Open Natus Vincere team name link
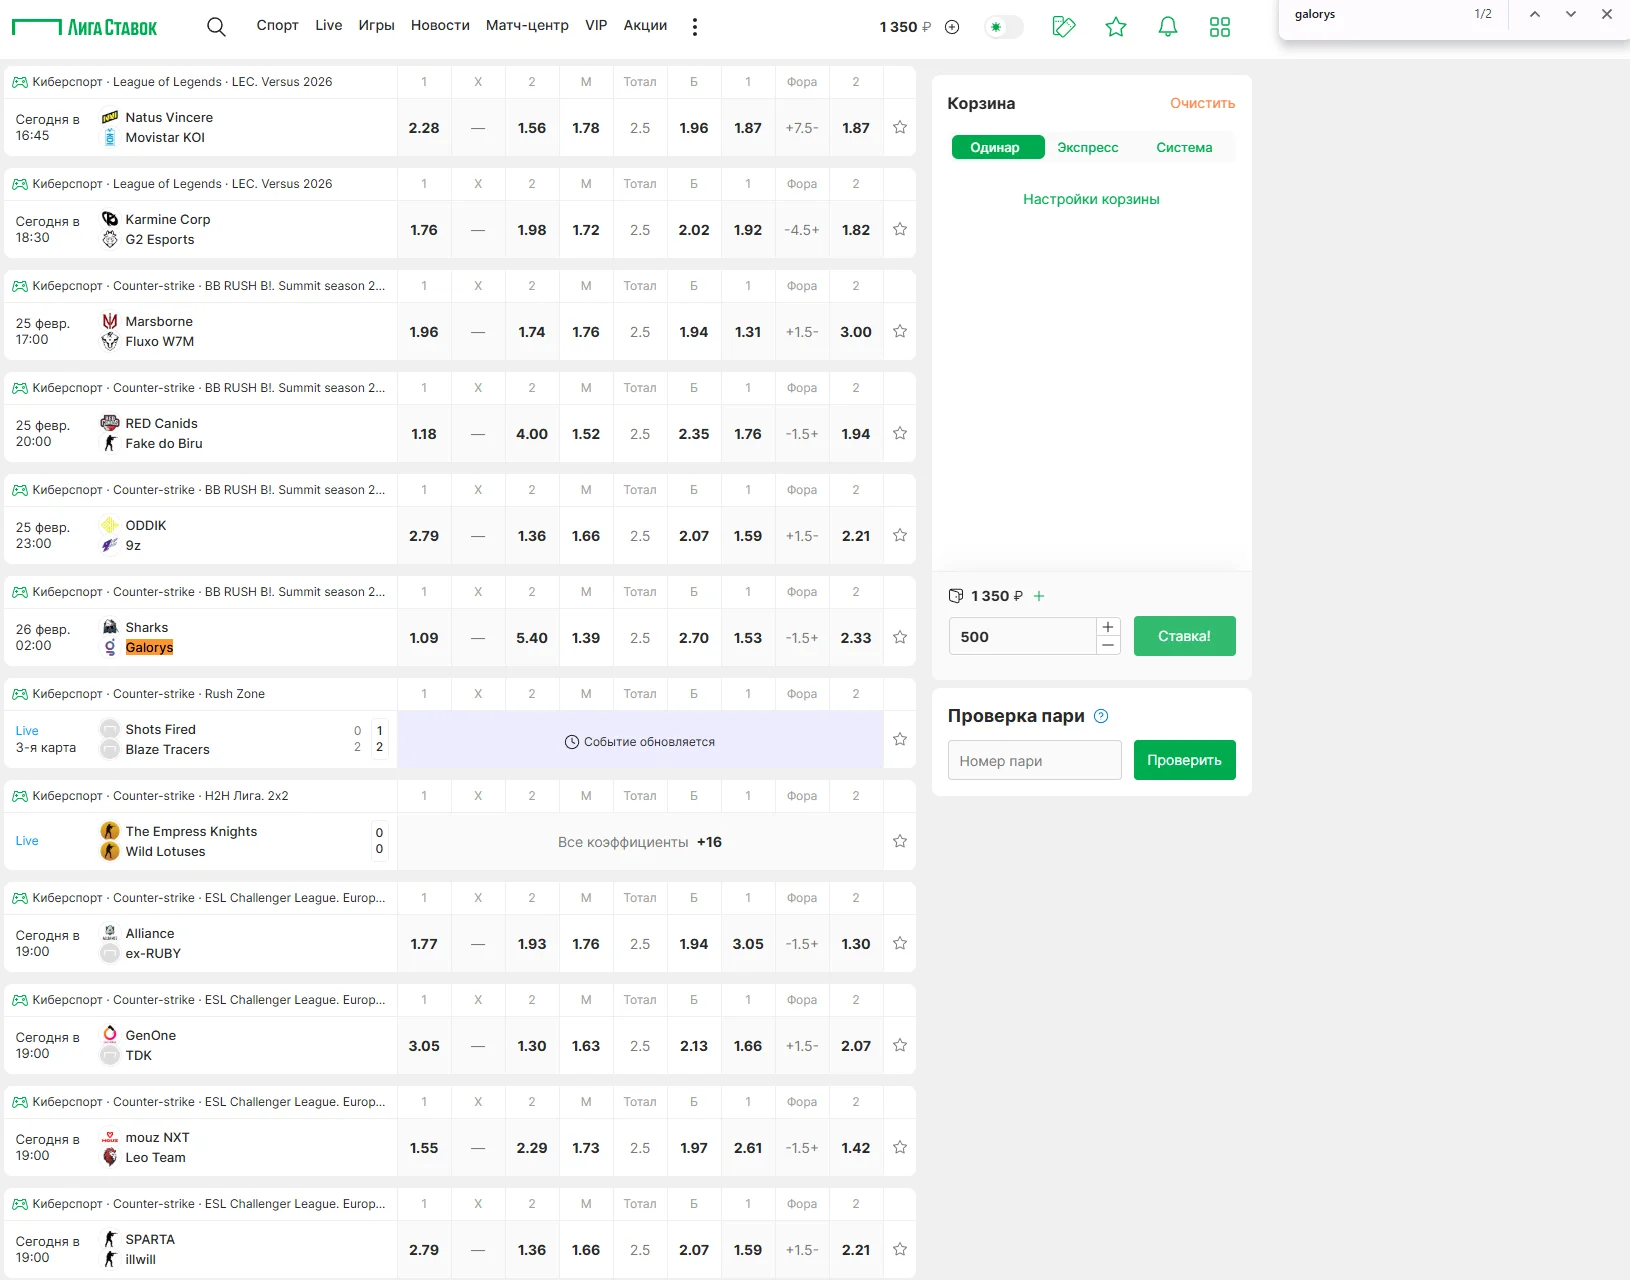Image resolution: width=1630 pixels, height=1280 pixels. point(169,117)
